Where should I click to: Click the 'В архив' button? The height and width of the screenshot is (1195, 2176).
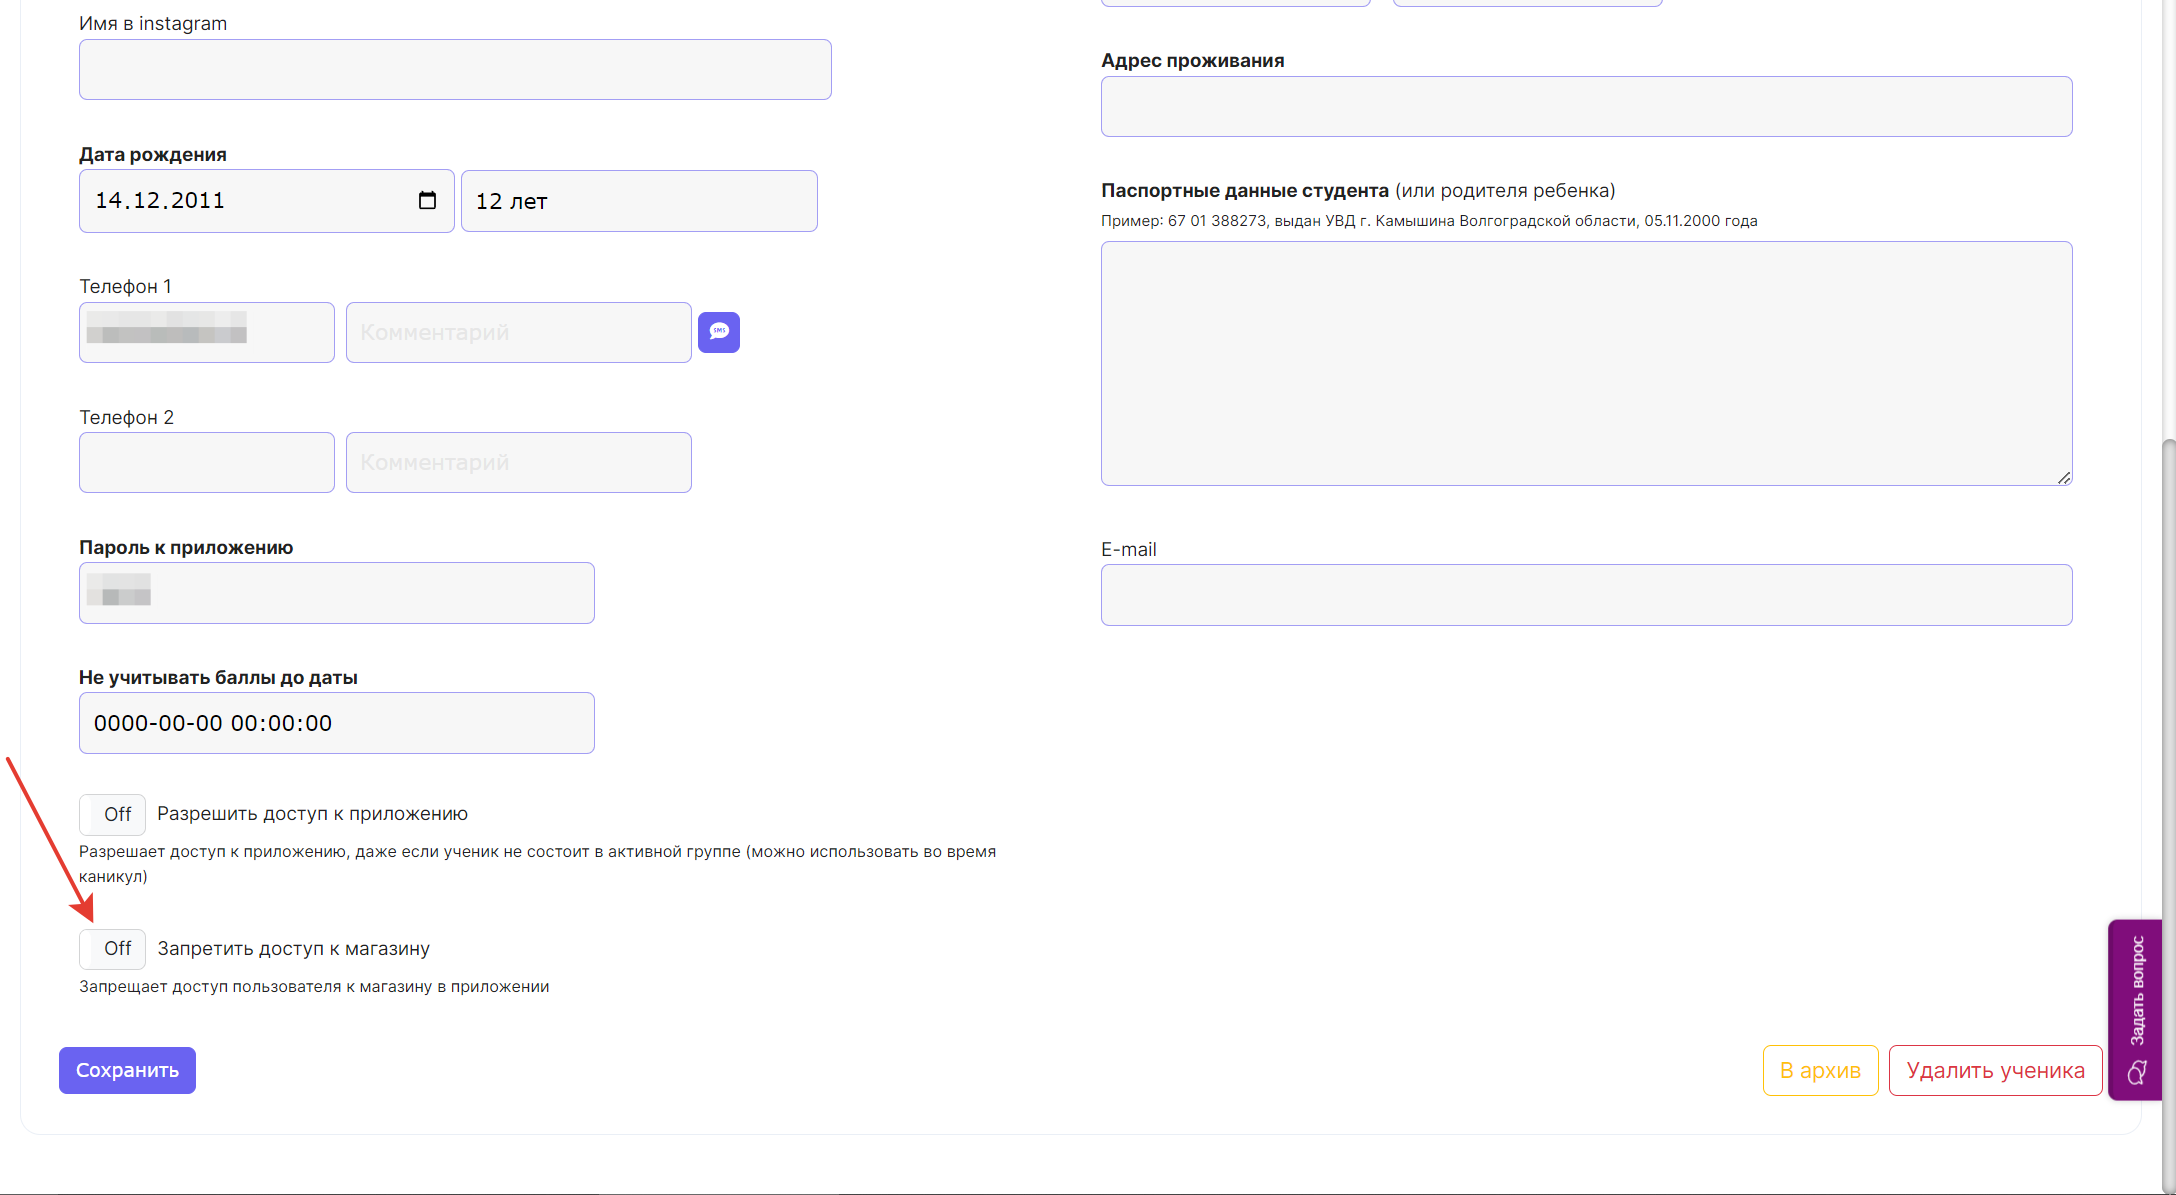coord(1819,1070)
